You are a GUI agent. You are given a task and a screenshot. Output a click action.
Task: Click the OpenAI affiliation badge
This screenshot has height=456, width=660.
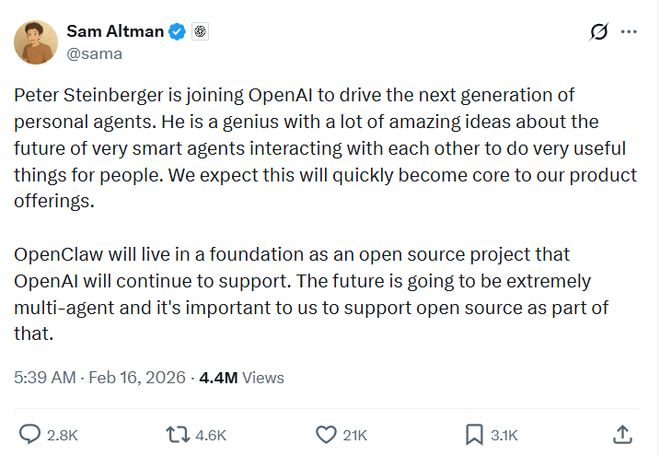point(201,31)
